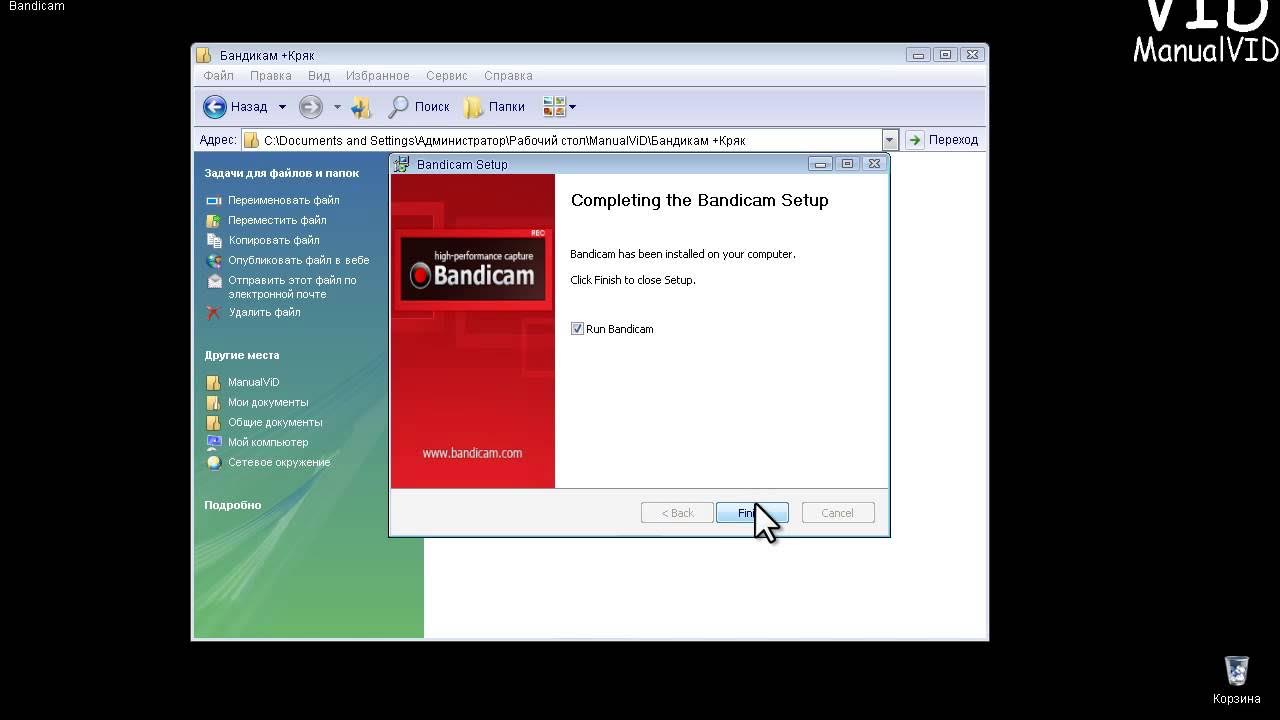Click the Bandicam Setup title bar icon

click(x=402, y=164)
